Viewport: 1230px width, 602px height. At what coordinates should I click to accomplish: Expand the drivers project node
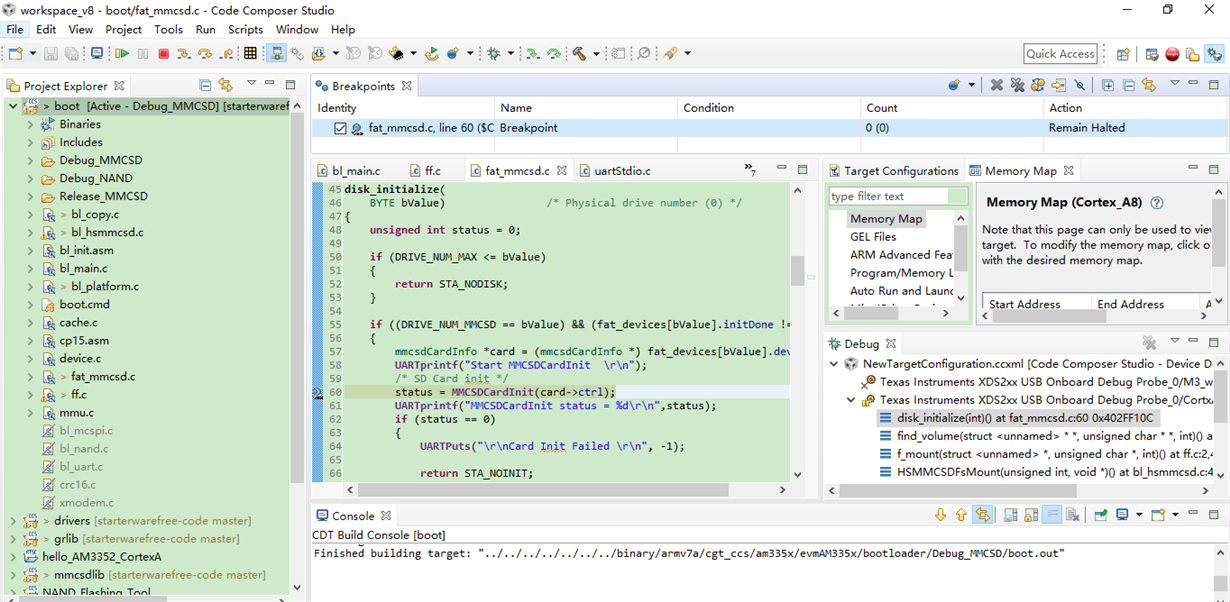tap(13, 521)
